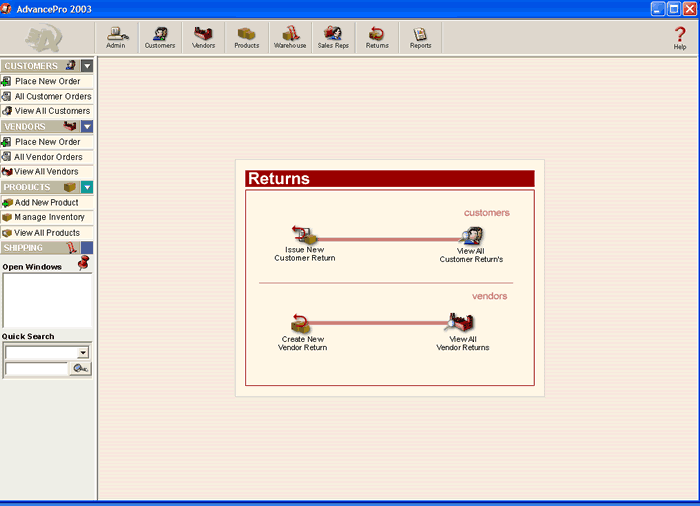This screenshot has width=700, height=506.
Task: Minimize the AdvancePro 2003 window
Action: tap(658, 9)
